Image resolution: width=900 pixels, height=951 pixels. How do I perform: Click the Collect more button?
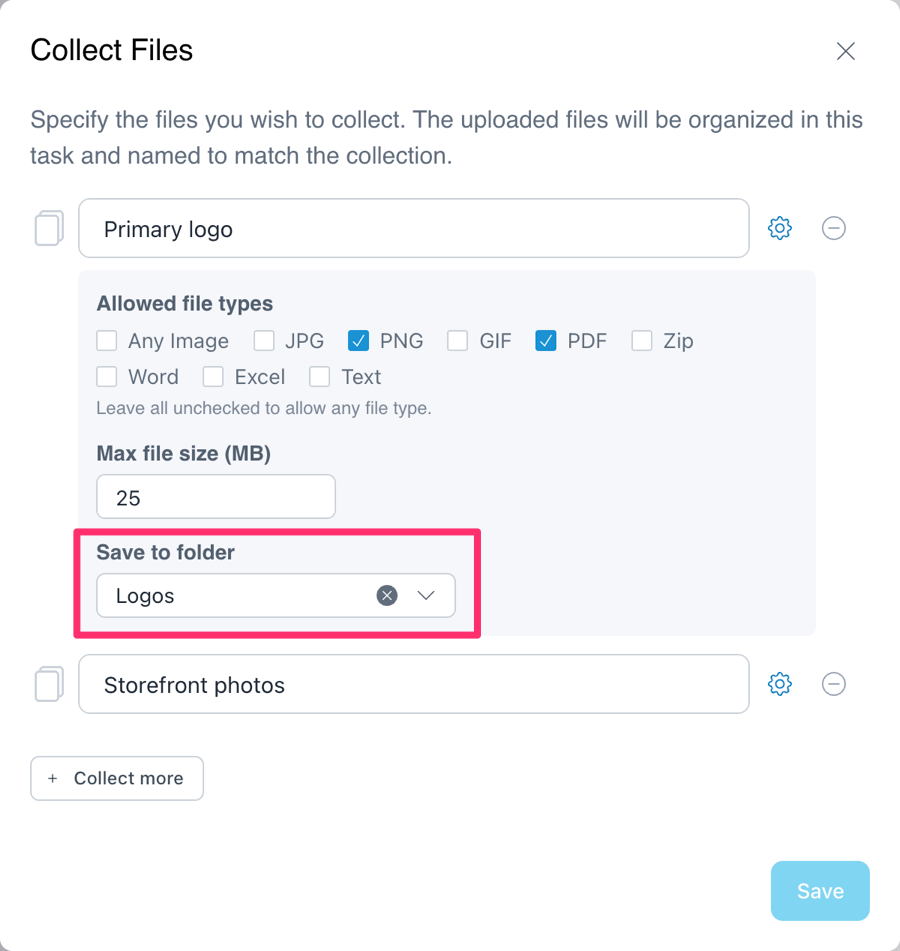[x=117, y=778]
